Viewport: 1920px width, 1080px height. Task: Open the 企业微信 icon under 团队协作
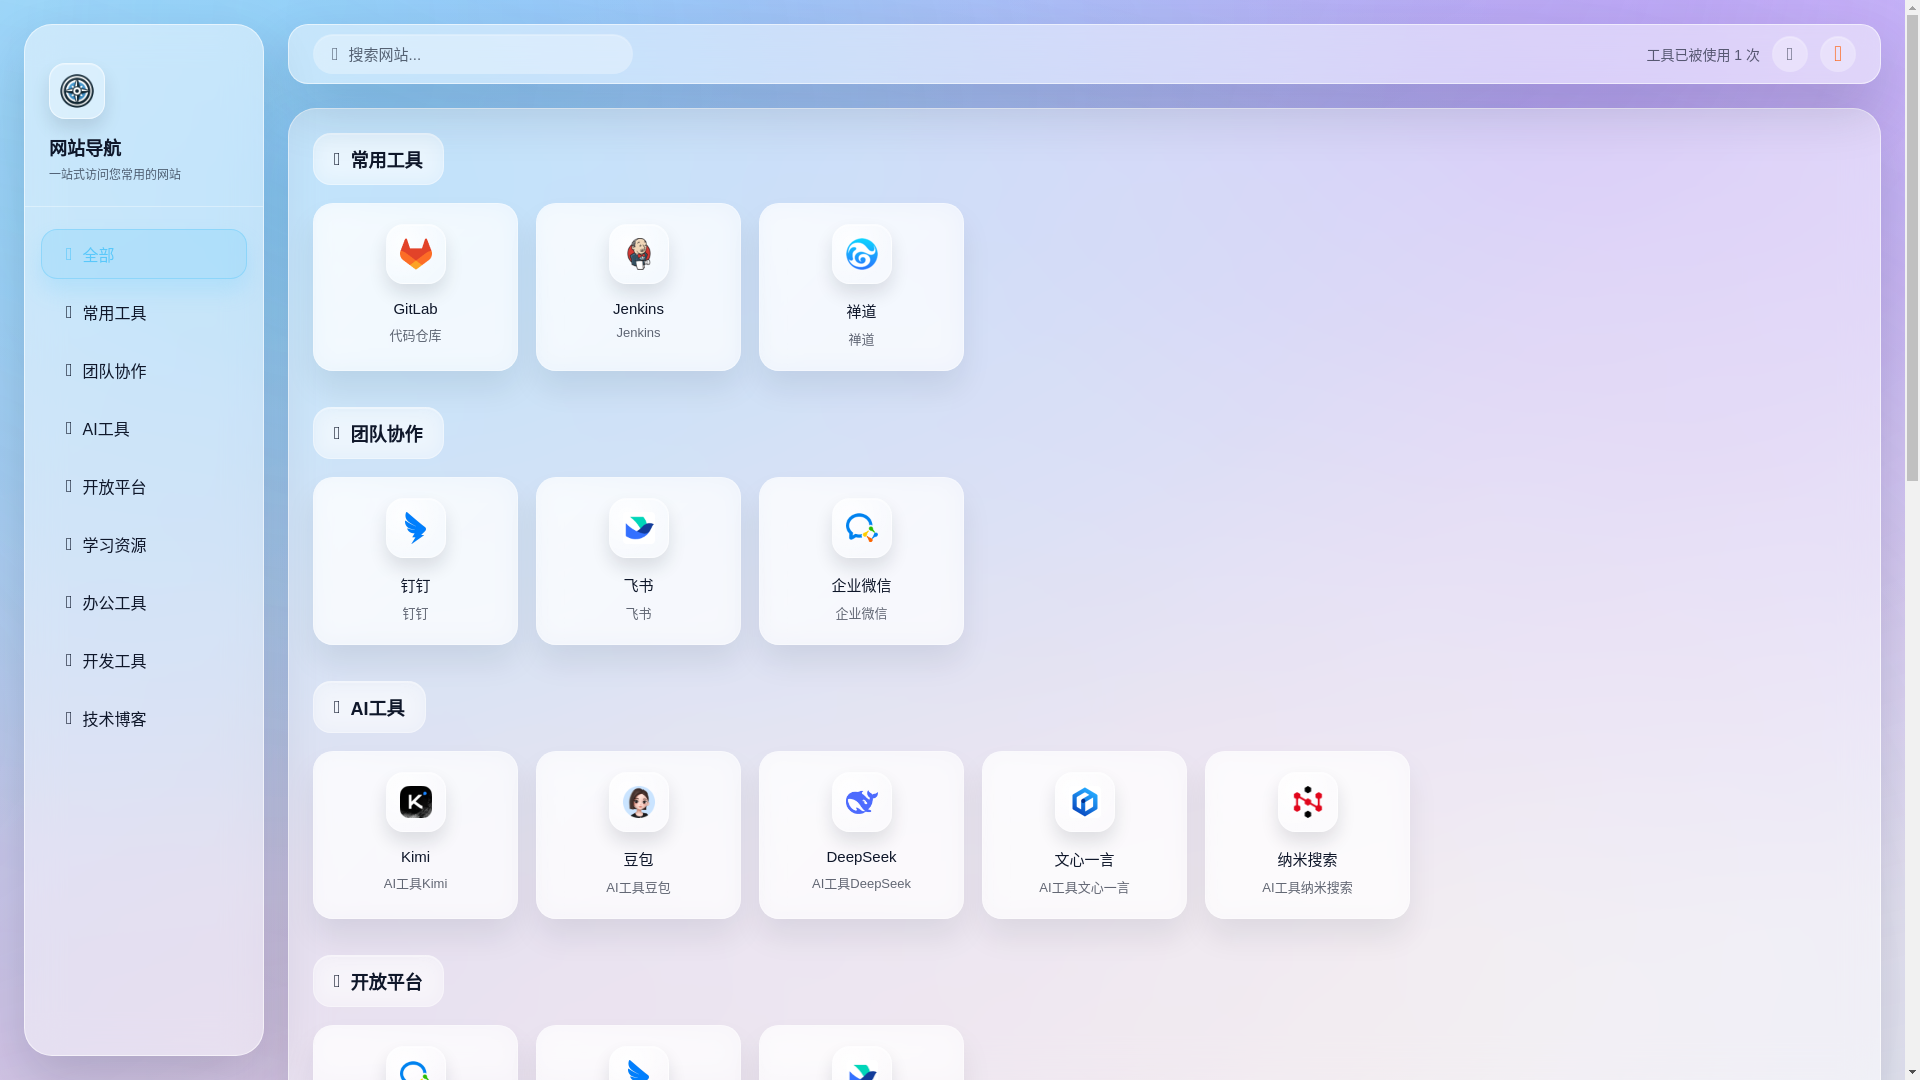coord(861,528)
